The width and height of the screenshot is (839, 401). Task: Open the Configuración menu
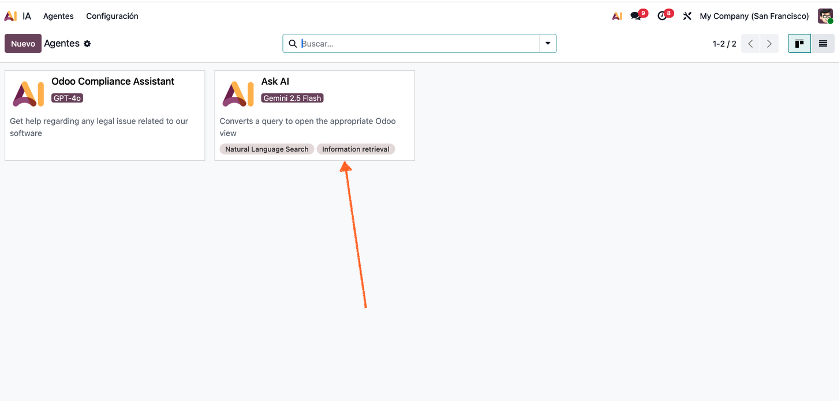[x=112, y=16]
